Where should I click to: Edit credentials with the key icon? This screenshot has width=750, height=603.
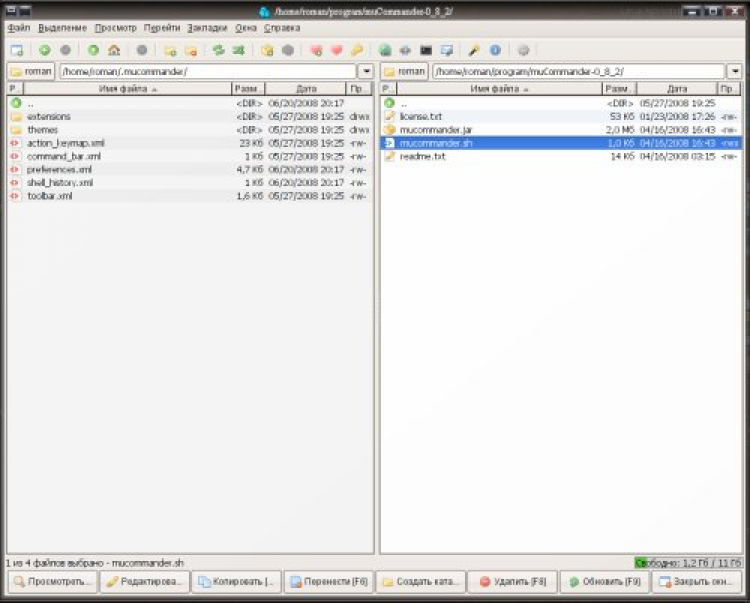coord(357,50)
